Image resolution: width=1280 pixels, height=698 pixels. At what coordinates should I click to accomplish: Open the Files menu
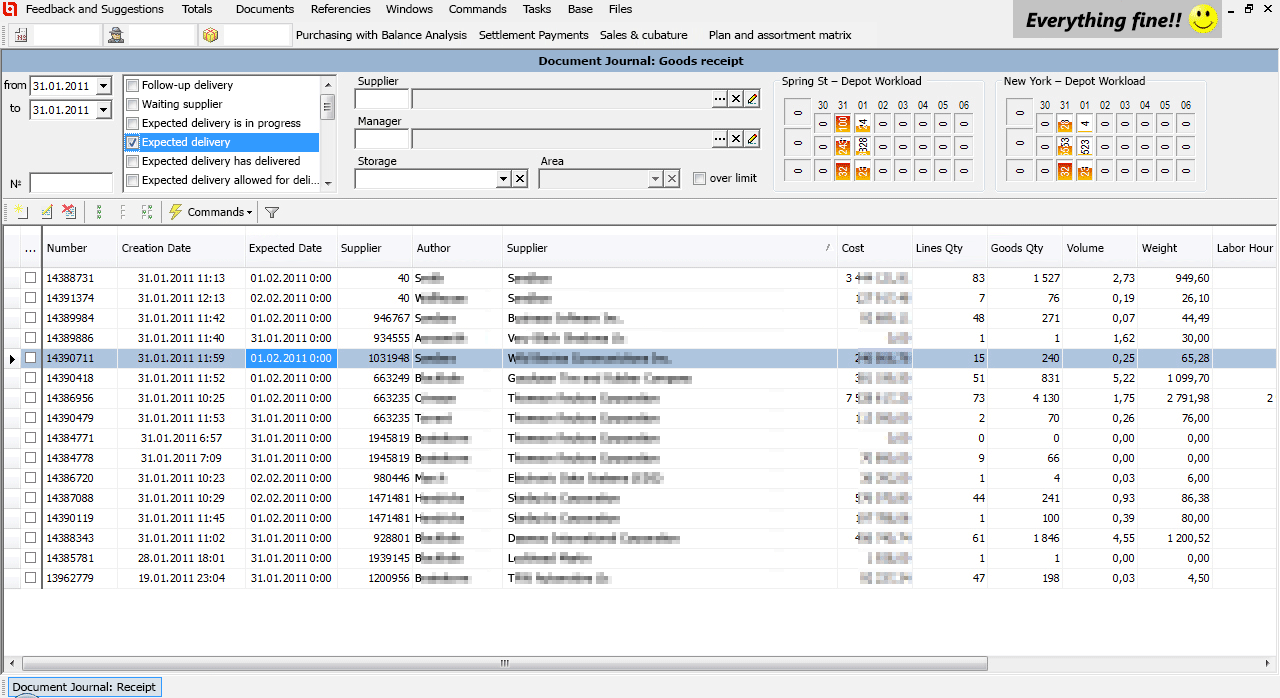[x=620, y=9]
